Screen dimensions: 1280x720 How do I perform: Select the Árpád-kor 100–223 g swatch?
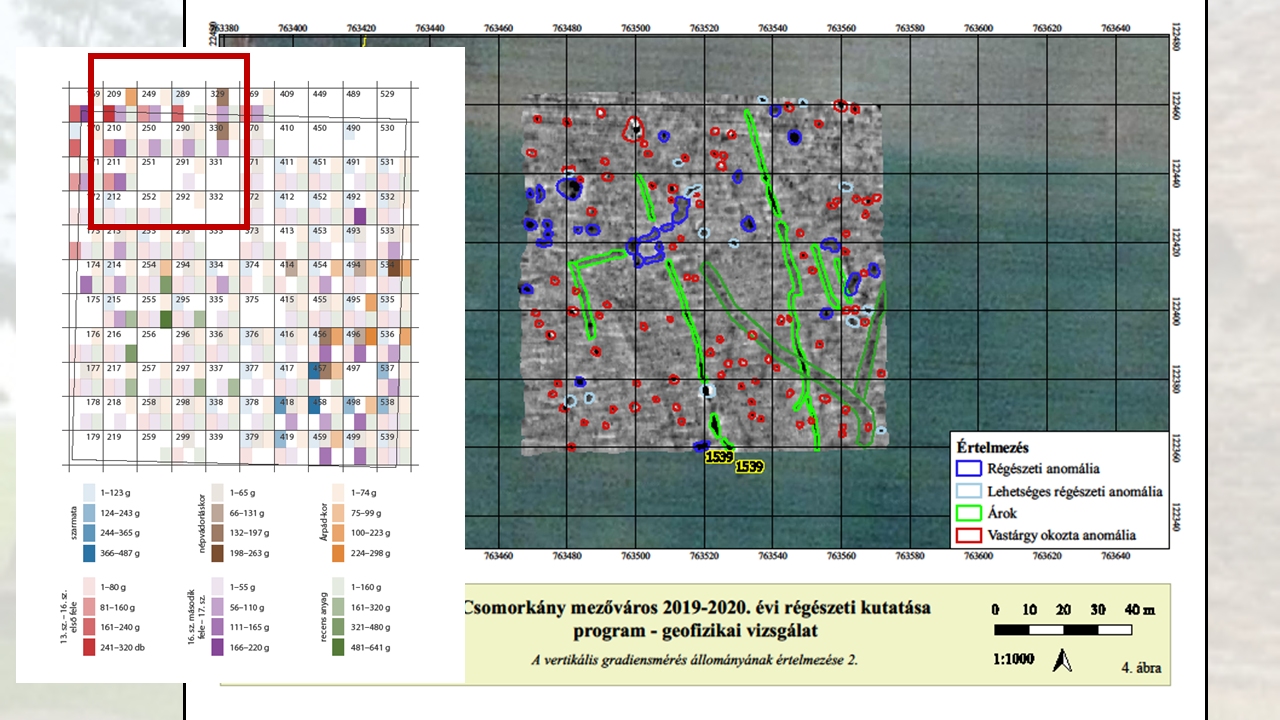click(340, 533)
